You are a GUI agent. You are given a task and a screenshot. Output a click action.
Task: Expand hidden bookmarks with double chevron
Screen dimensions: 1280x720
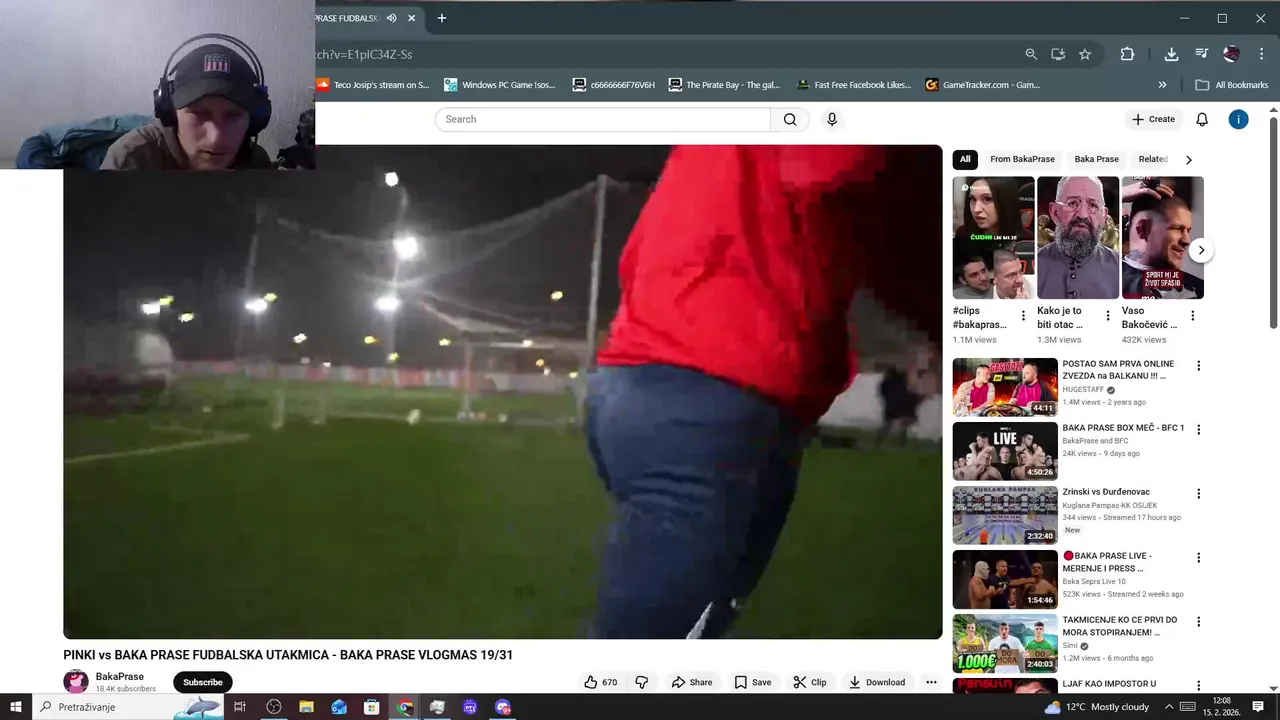click(x=1162, y=85)
